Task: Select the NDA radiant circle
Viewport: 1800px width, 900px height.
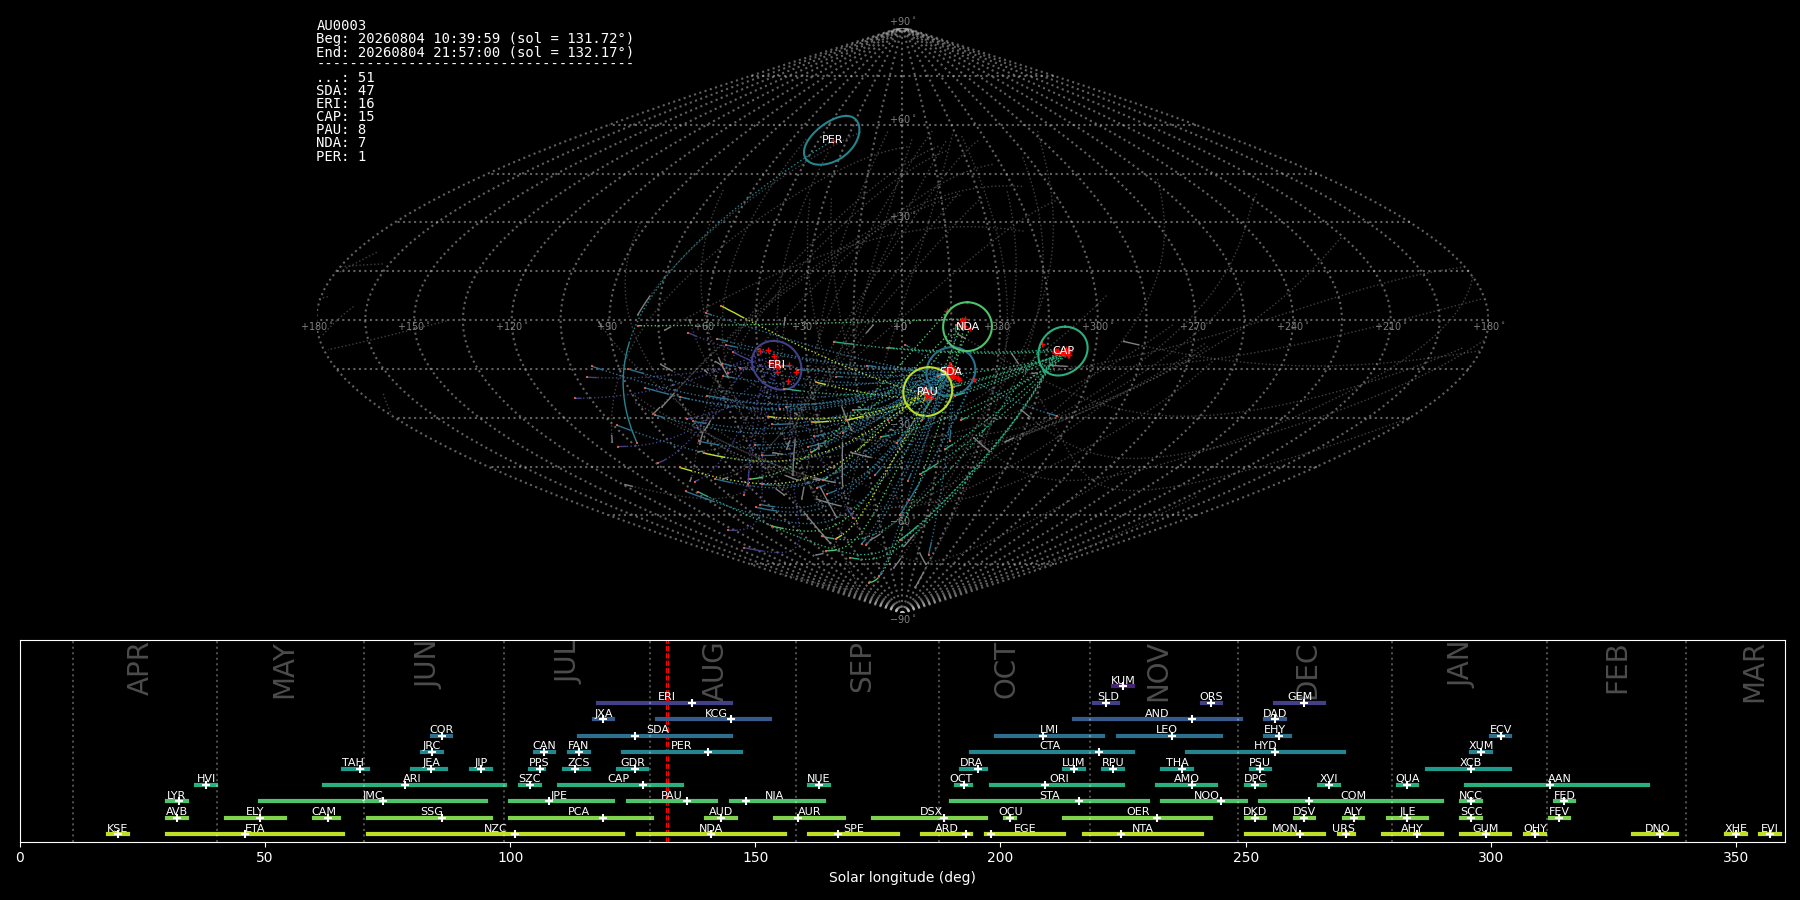Action: 967,326
